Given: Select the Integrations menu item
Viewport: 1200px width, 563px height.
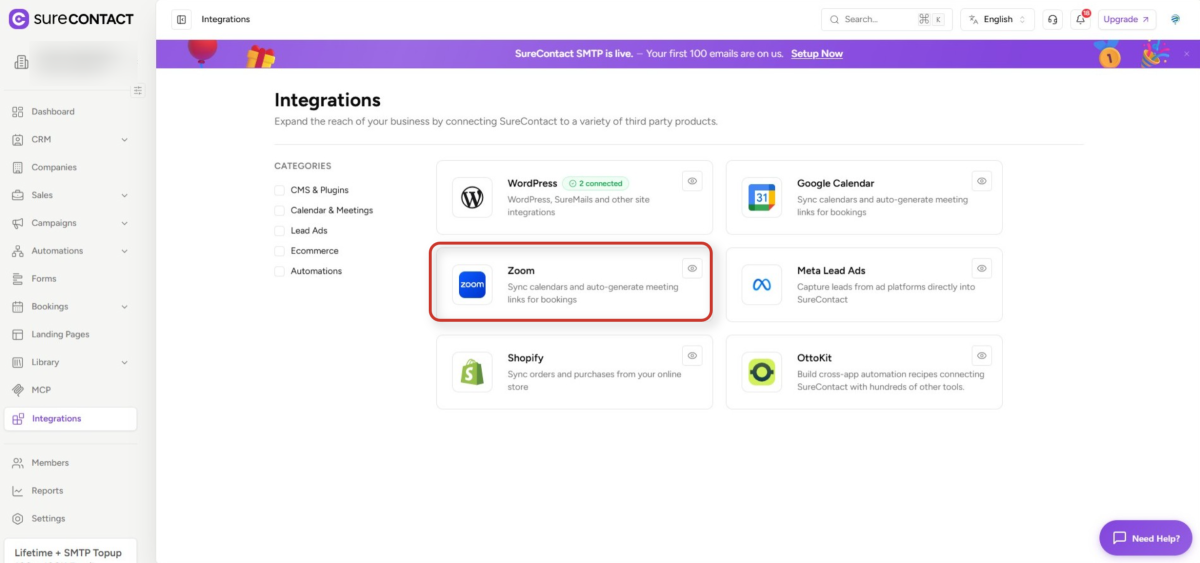Looking at the screenshot, I should [x=70, y=419].
